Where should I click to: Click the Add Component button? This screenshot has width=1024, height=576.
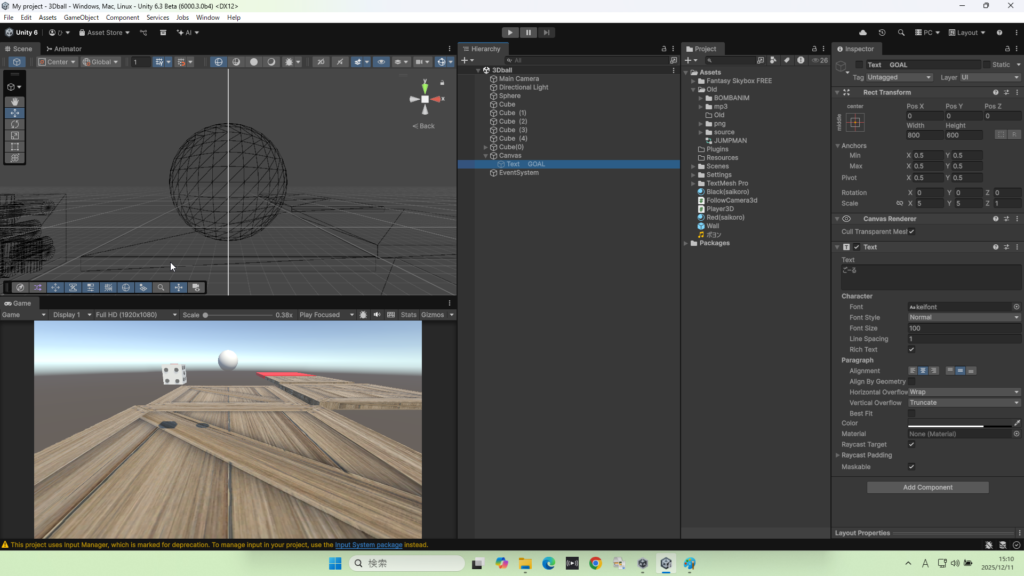pos(927,487)
